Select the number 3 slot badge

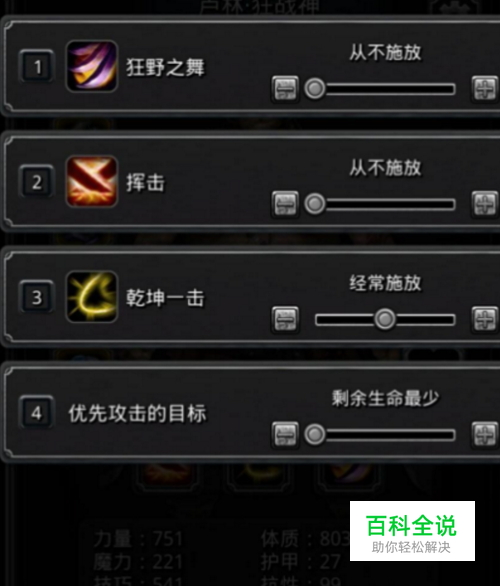point(37,297)
